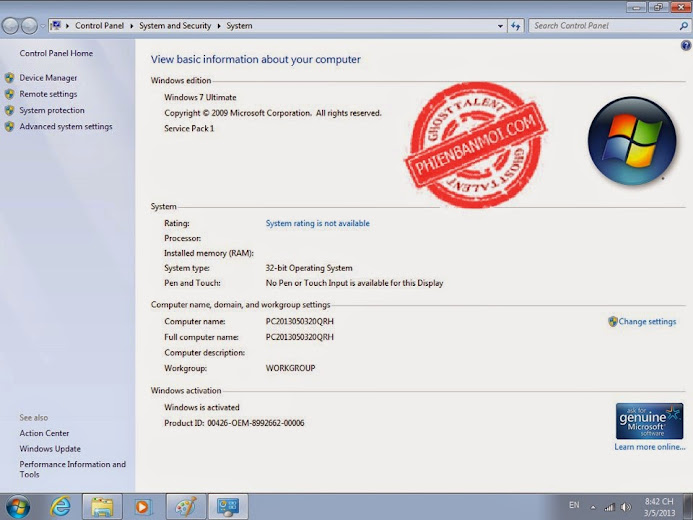Image resolution: width=693 pixels, height=520 pixels.
Task: Restore down the System window
Action: [658, 7]
